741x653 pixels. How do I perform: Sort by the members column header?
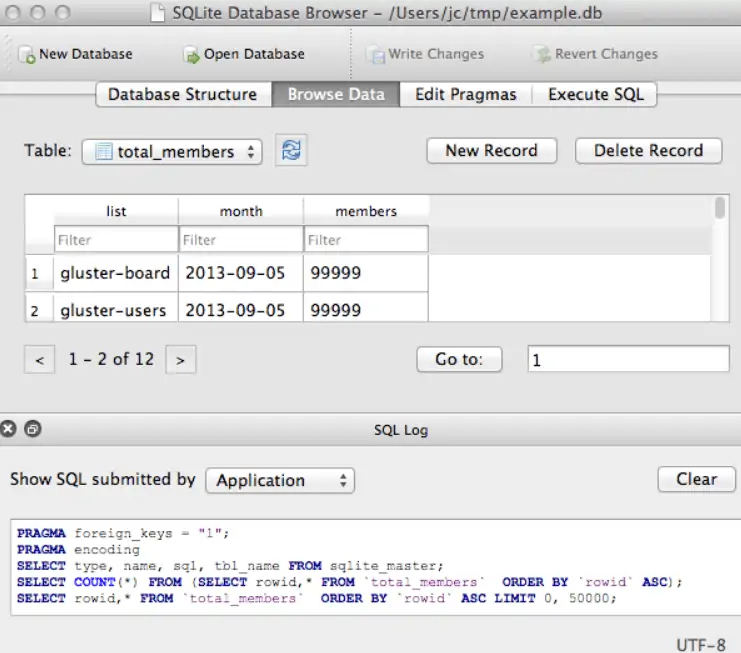click(366, 211)
